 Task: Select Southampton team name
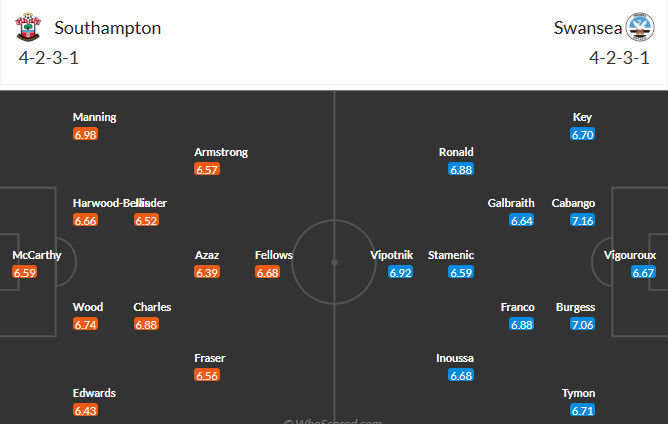point(108,28)
